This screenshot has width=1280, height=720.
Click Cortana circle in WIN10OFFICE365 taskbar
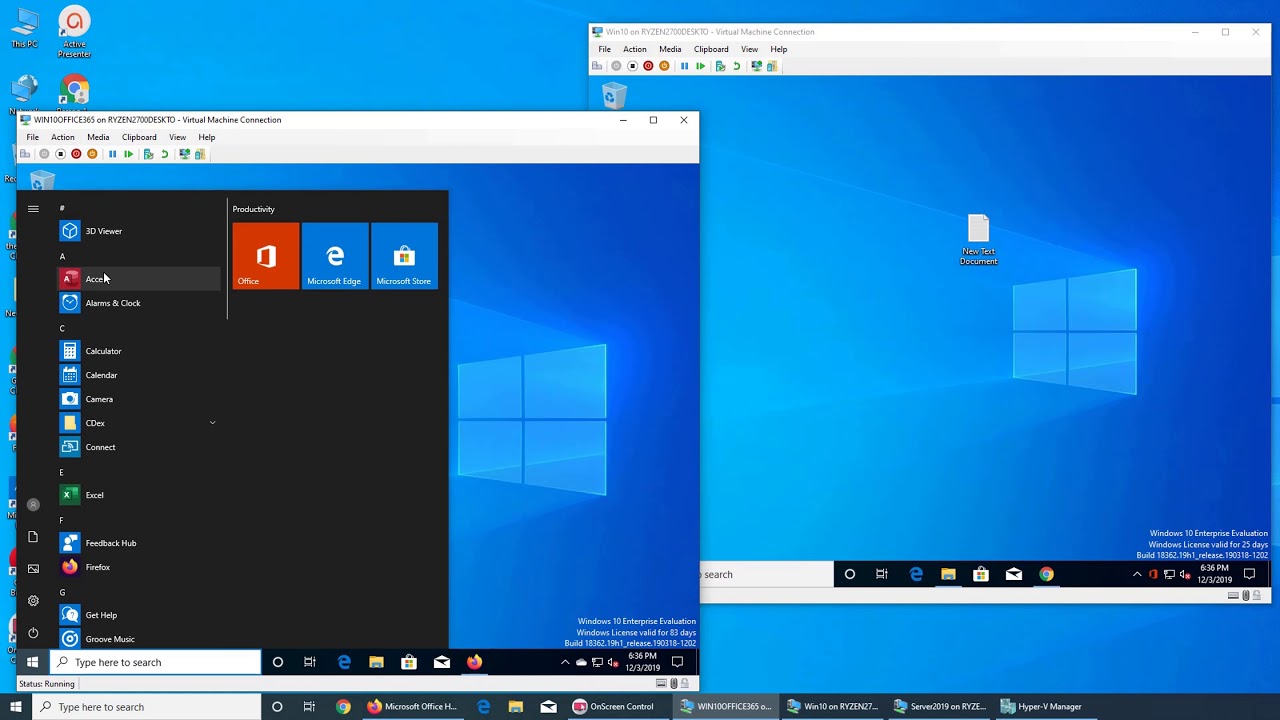tap(278, 662)
